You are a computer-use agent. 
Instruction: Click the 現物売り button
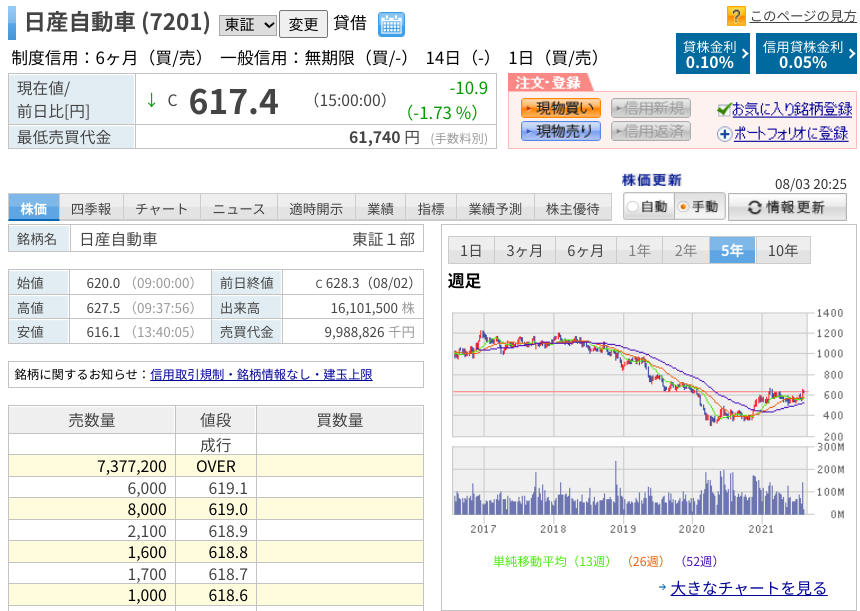[561, 132]
